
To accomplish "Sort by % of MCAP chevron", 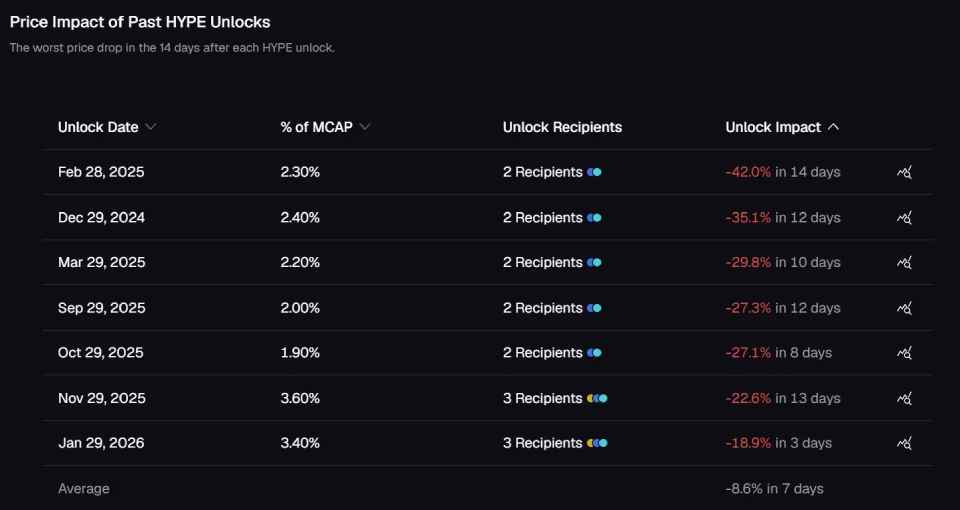I will [365, 127].
